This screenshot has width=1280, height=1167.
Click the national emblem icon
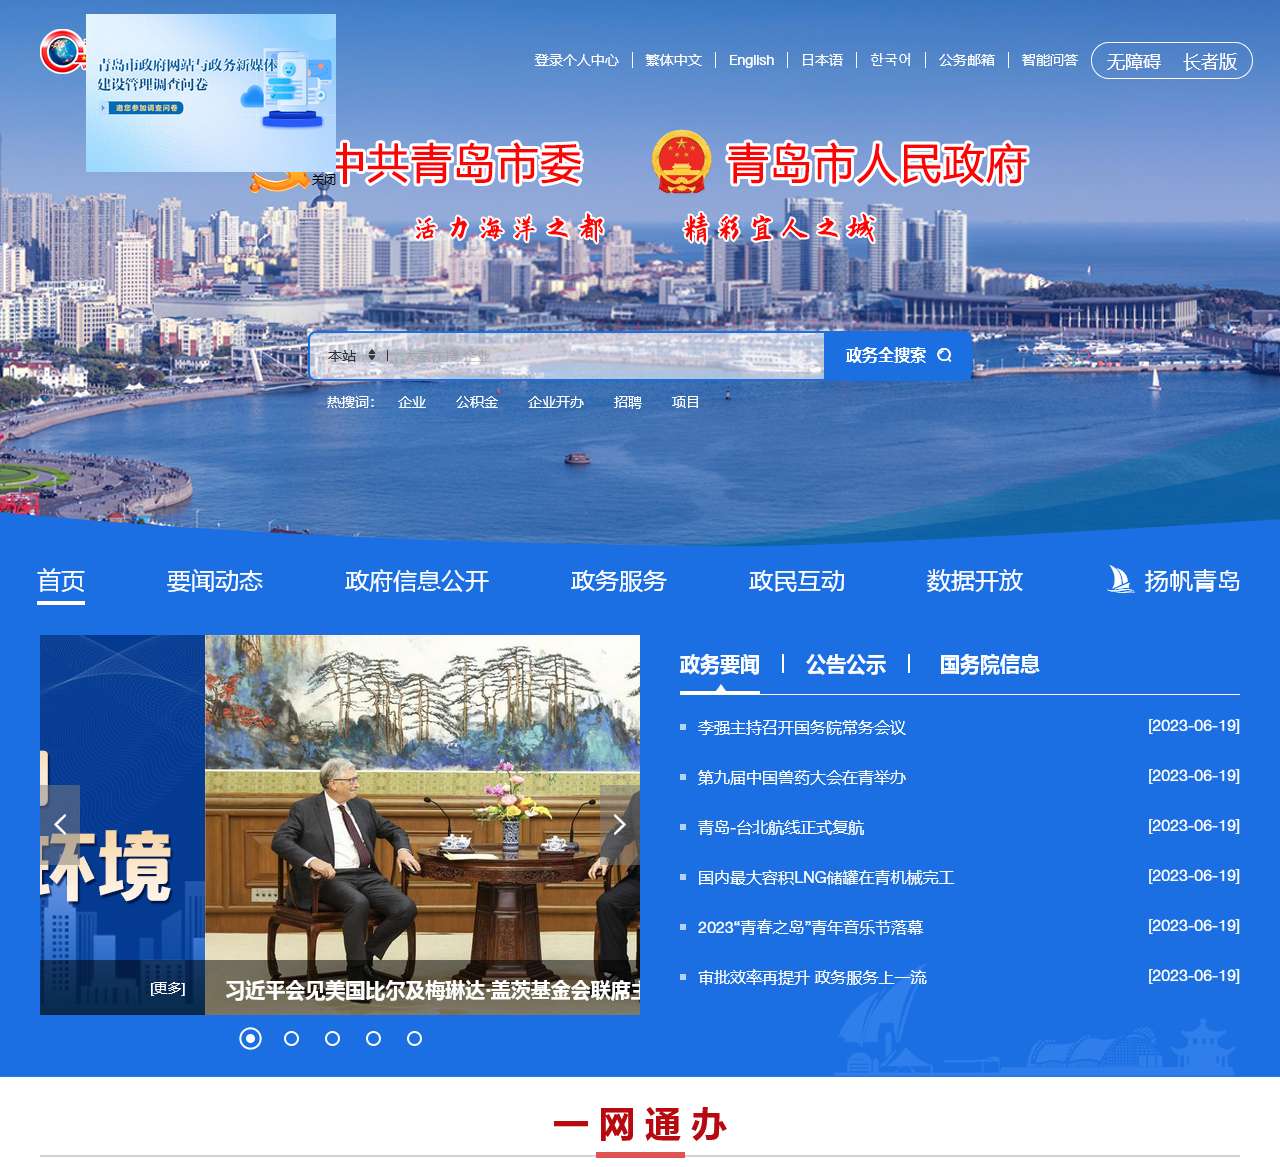(681, 162)
